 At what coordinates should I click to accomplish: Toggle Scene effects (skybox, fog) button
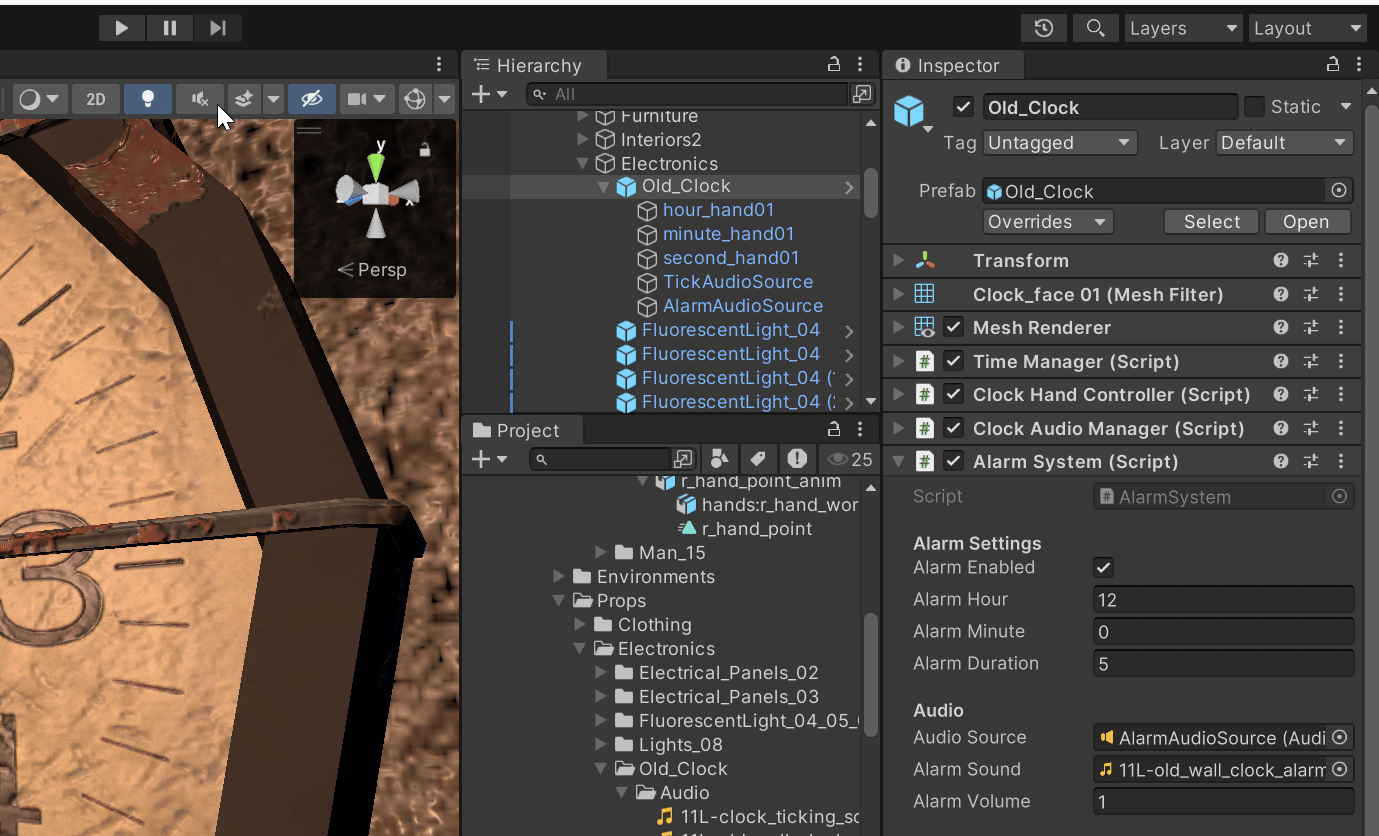coord(244,99)
